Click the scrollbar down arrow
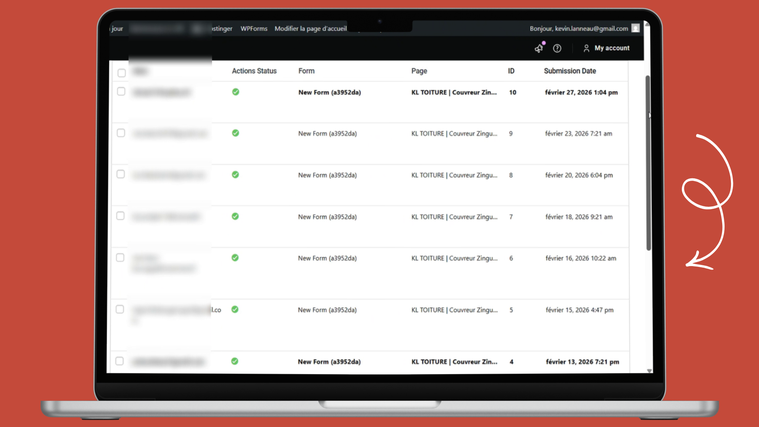Image resolution: width=759 pixels, height=427 pixels. click(649, 371)
